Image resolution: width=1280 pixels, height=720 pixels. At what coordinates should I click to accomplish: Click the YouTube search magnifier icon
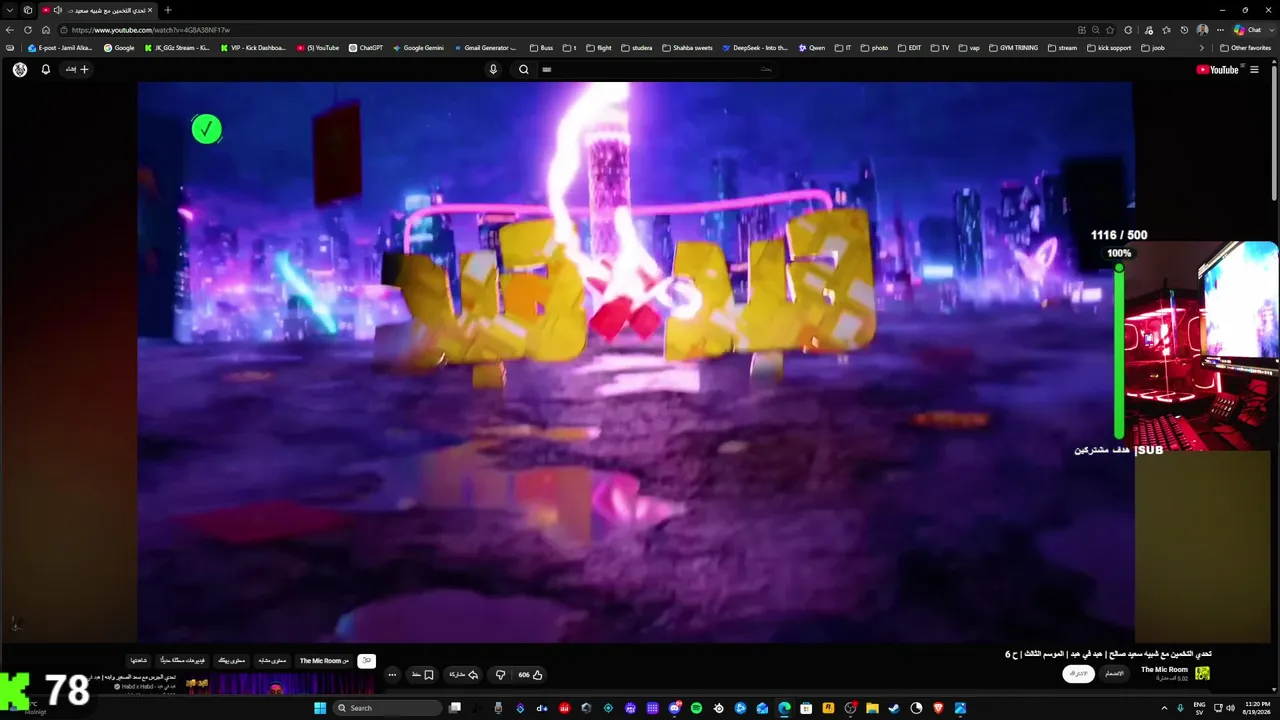click(x=524, y=70)
